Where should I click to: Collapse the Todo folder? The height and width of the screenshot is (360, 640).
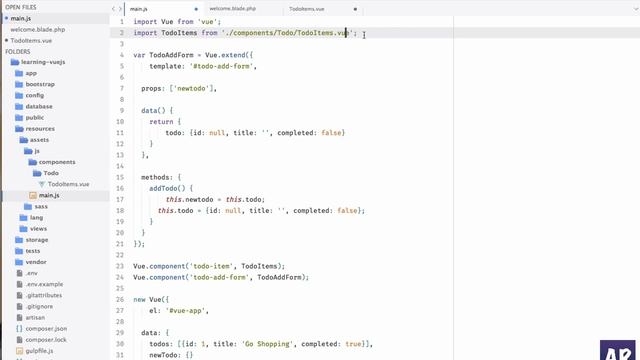(51, 173)
